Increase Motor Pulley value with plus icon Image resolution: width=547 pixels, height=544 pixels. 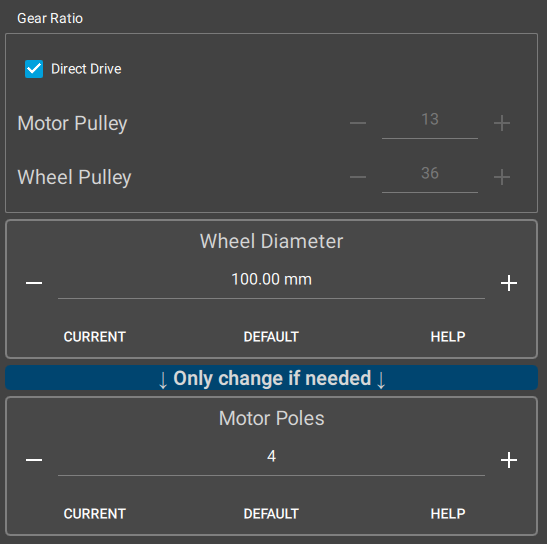coord(502,123)
